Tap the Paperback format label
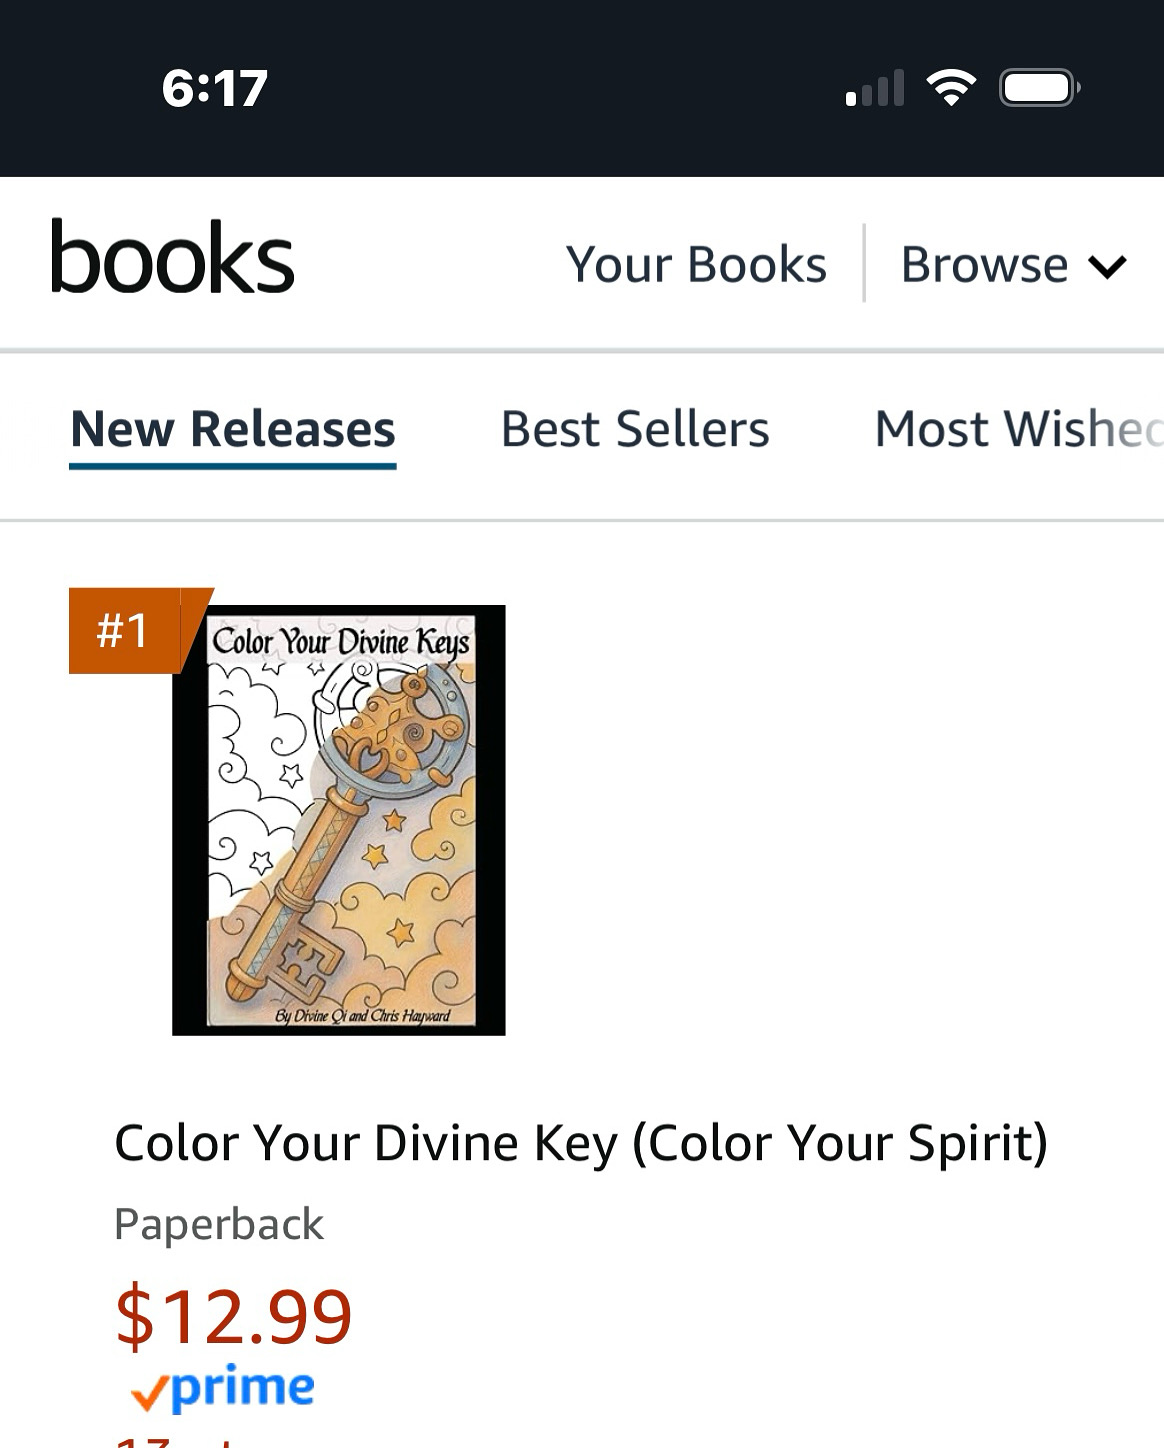1164x1448 pixels. click(x=219, y=1224)
